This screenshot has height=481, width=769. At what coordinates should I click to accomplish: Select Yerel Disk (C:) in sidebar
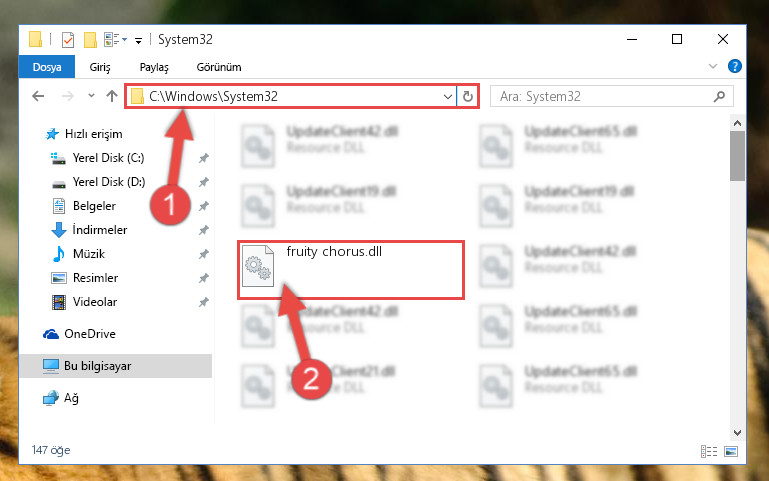click(x=108, y=158)
